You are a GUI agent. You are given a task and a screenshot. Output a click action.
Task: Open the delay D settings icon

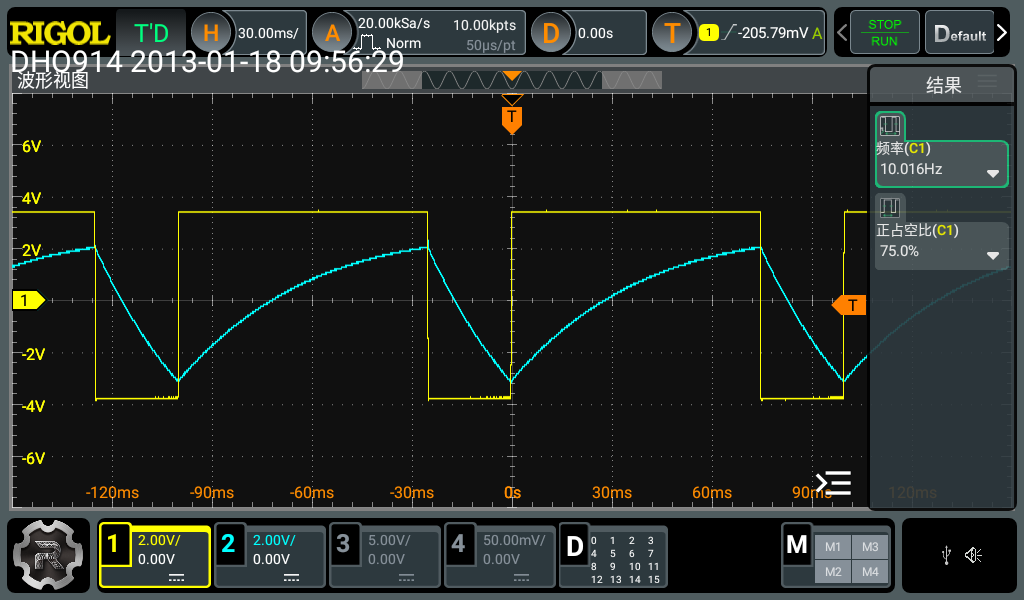pyautogui.click(x=550, y=33)
